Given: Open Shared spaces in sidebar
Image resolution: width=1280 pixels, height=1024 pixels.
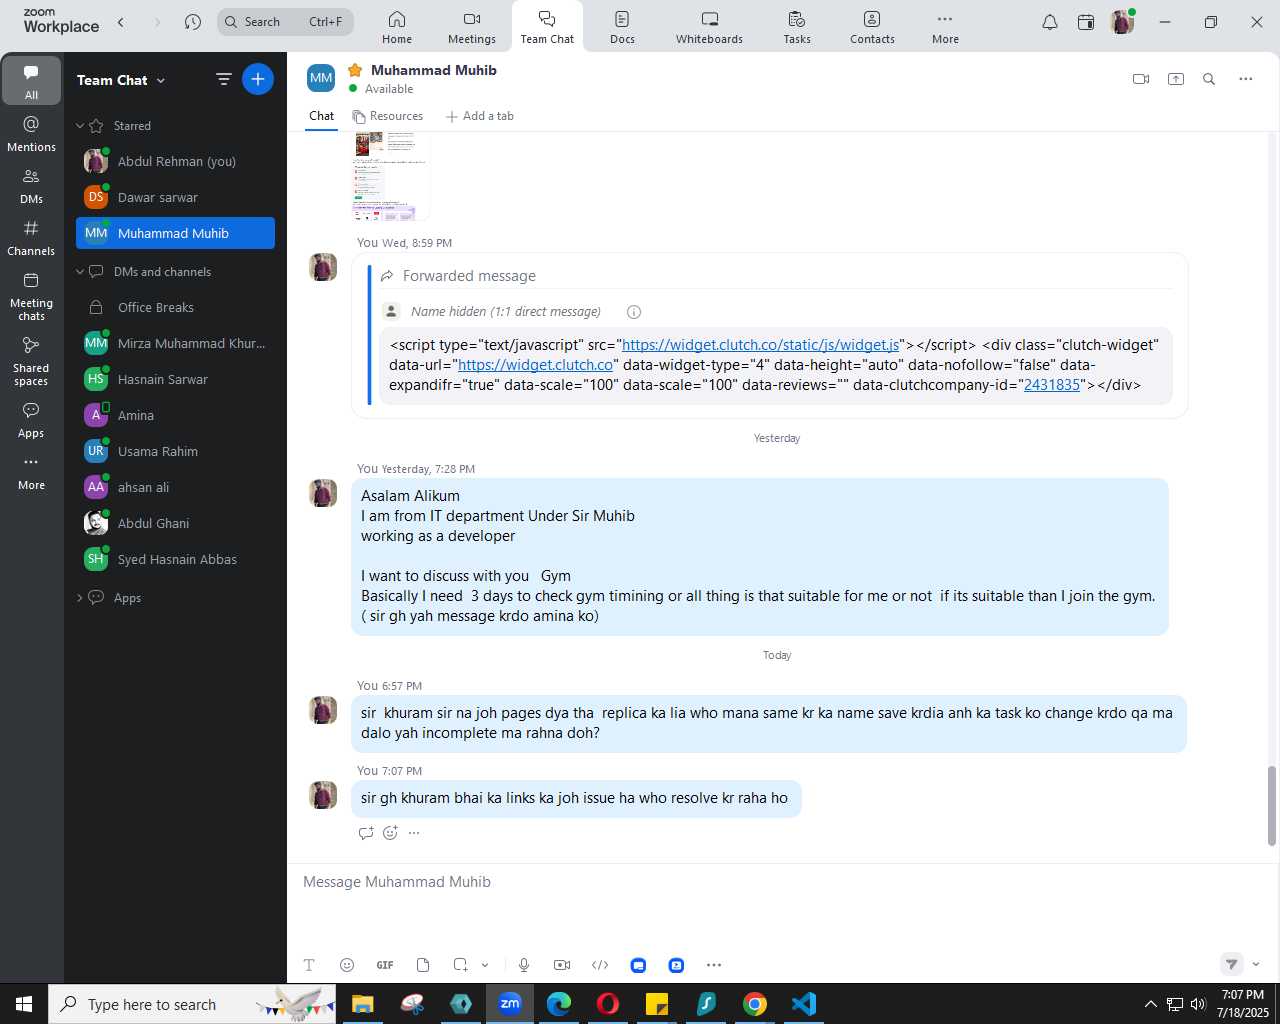Looking at the screenshot, I should pyautogui.click(x=31, y=361).
